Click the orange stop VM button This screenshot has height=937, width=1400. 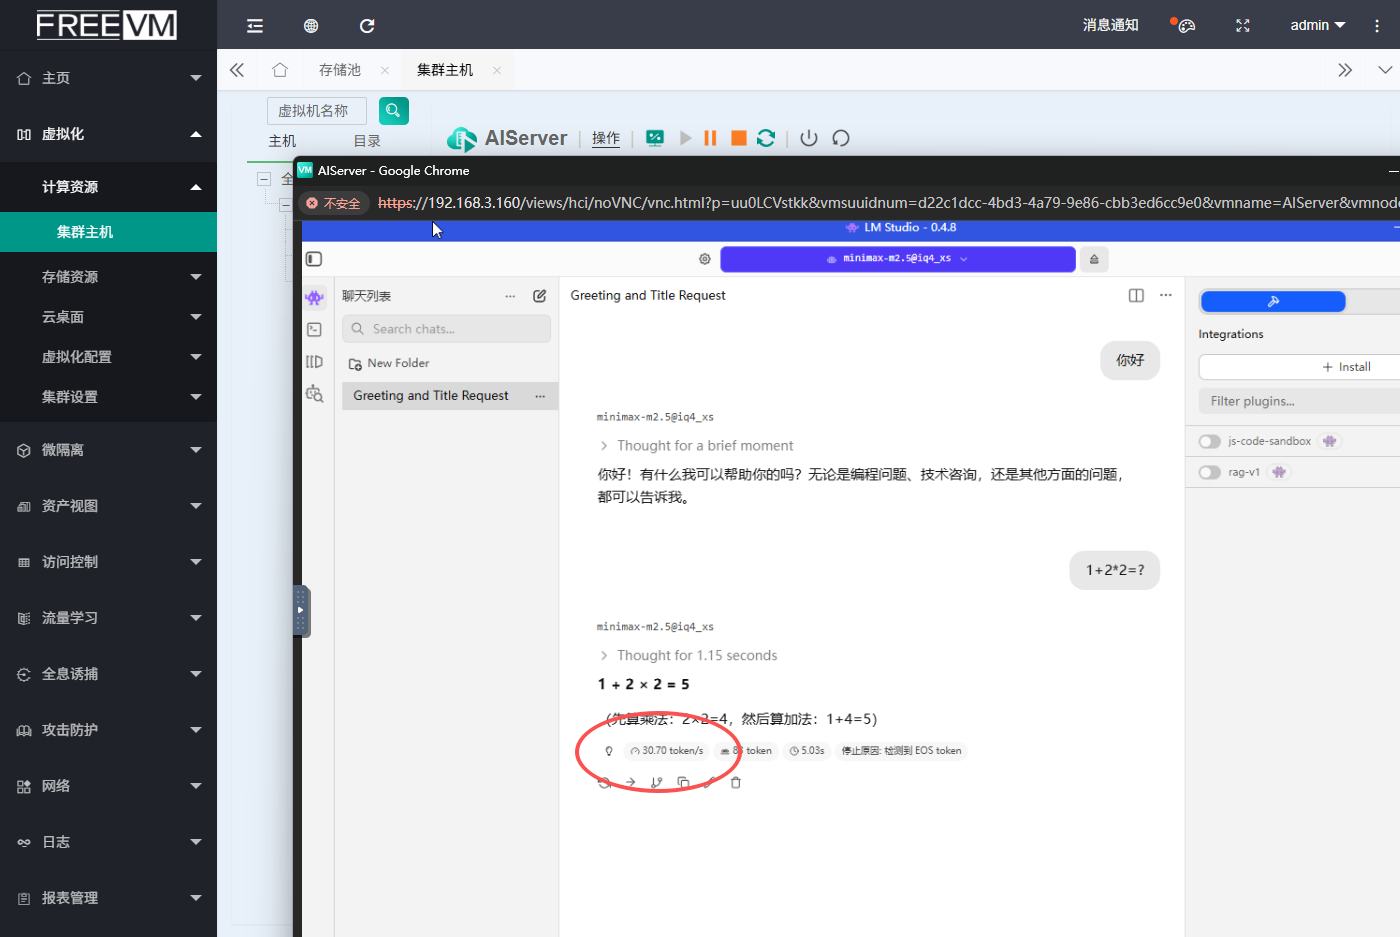click(x=738, y=138)
